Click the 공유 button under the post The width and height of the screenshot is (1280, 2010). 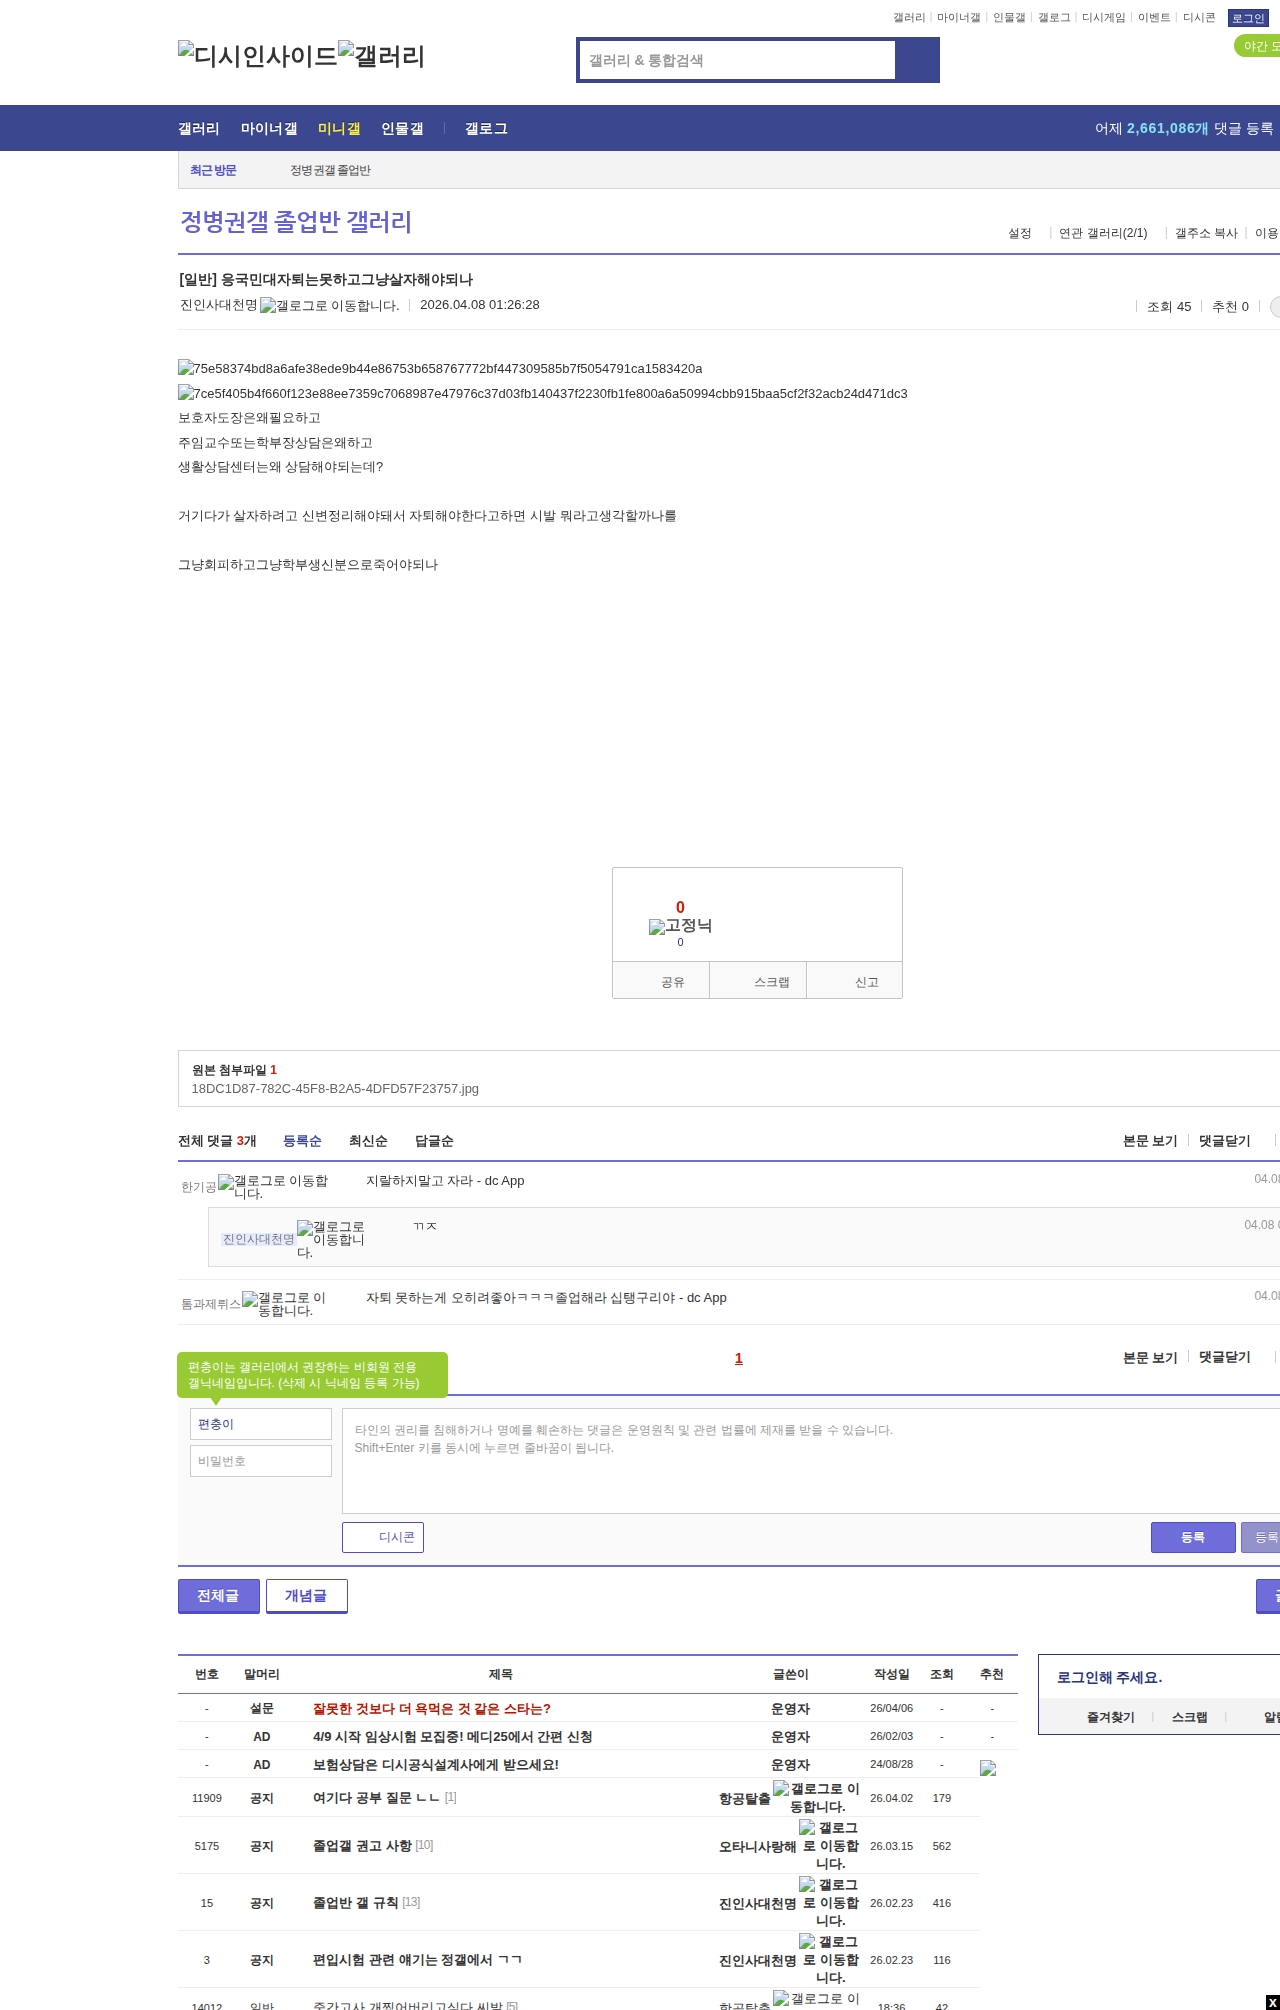(661, 981)
